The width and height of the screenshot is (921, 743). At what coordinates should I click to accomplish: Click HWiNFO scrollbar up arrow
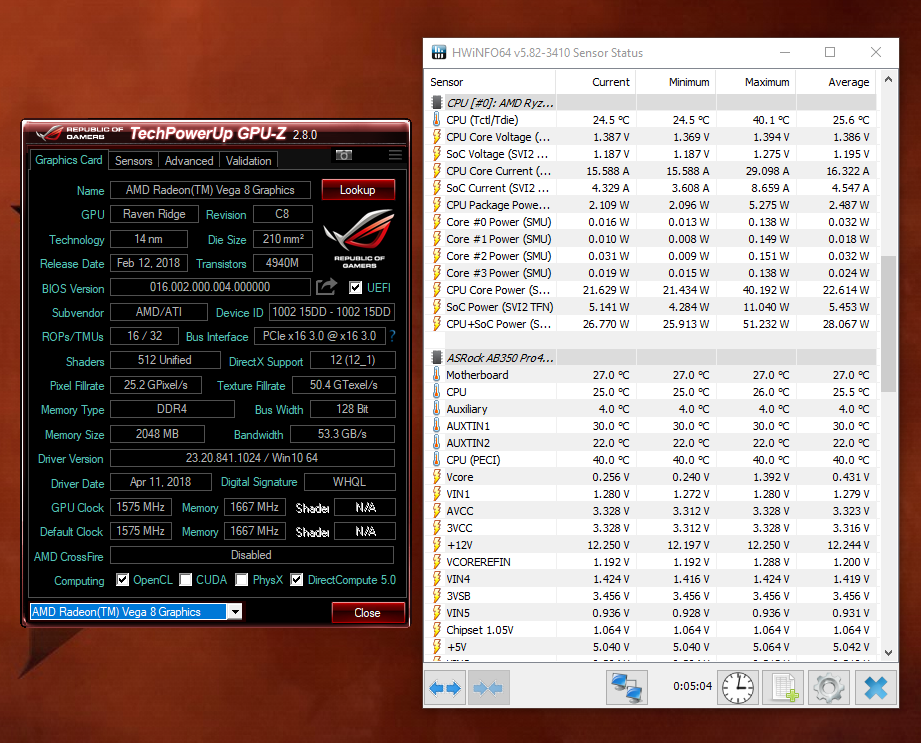point(888,79)
